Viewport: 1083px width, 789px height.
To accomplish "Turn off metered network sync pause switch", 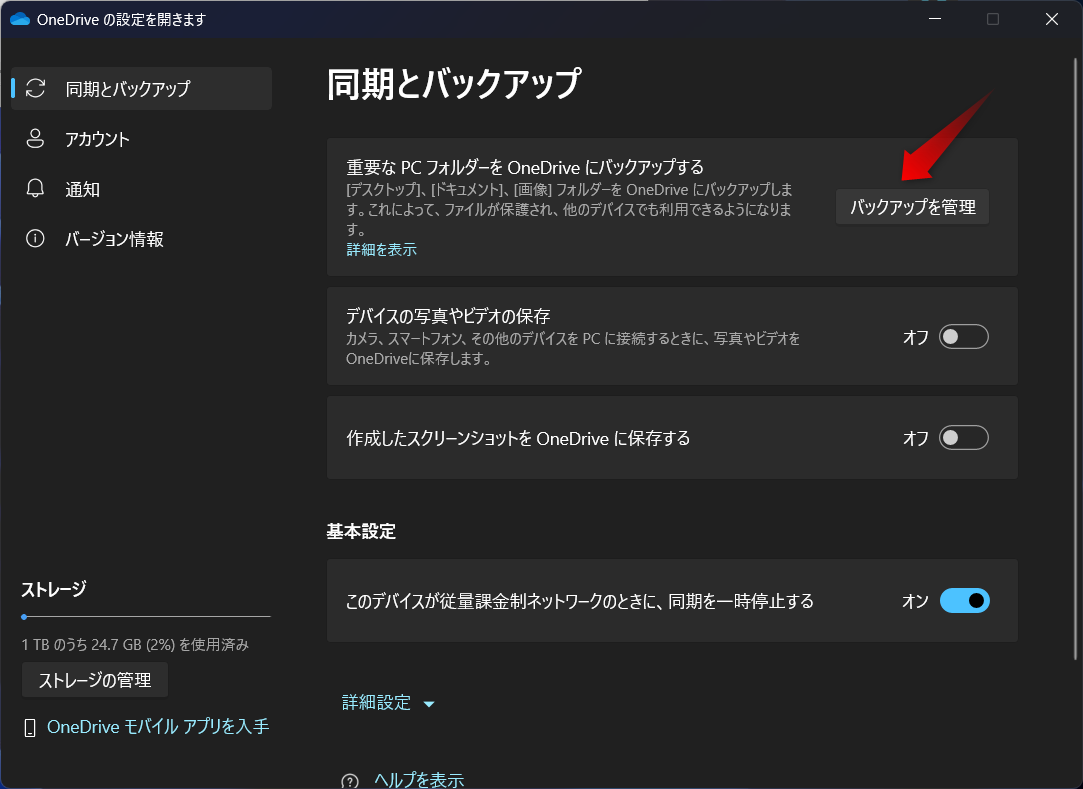I will [964, 600].
